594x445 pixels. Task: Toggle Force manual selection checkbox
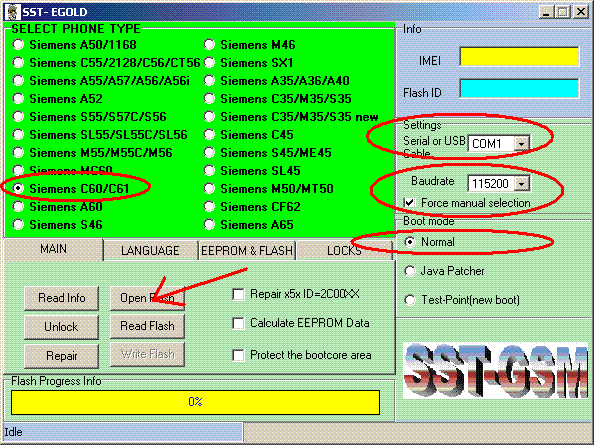coord(409,203)
